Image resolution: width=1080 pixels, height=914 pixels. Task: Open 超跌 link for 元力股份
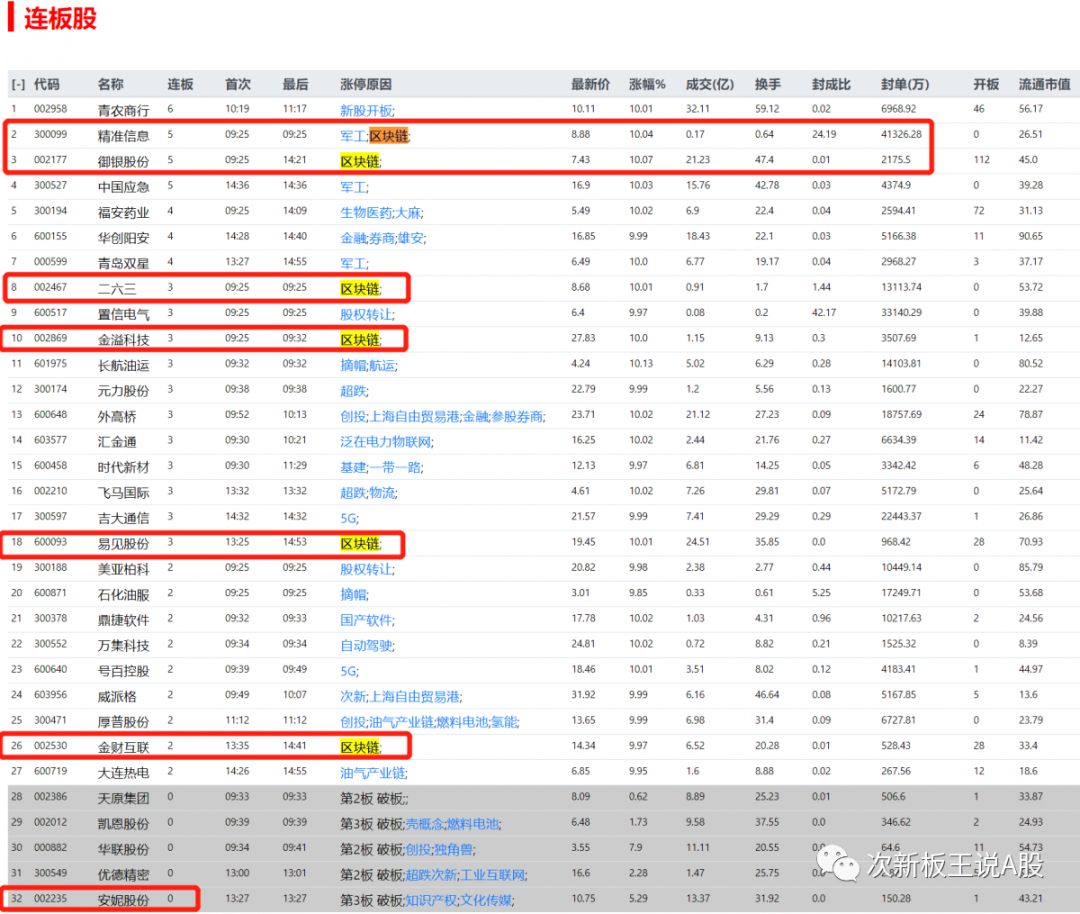(354, 391)
